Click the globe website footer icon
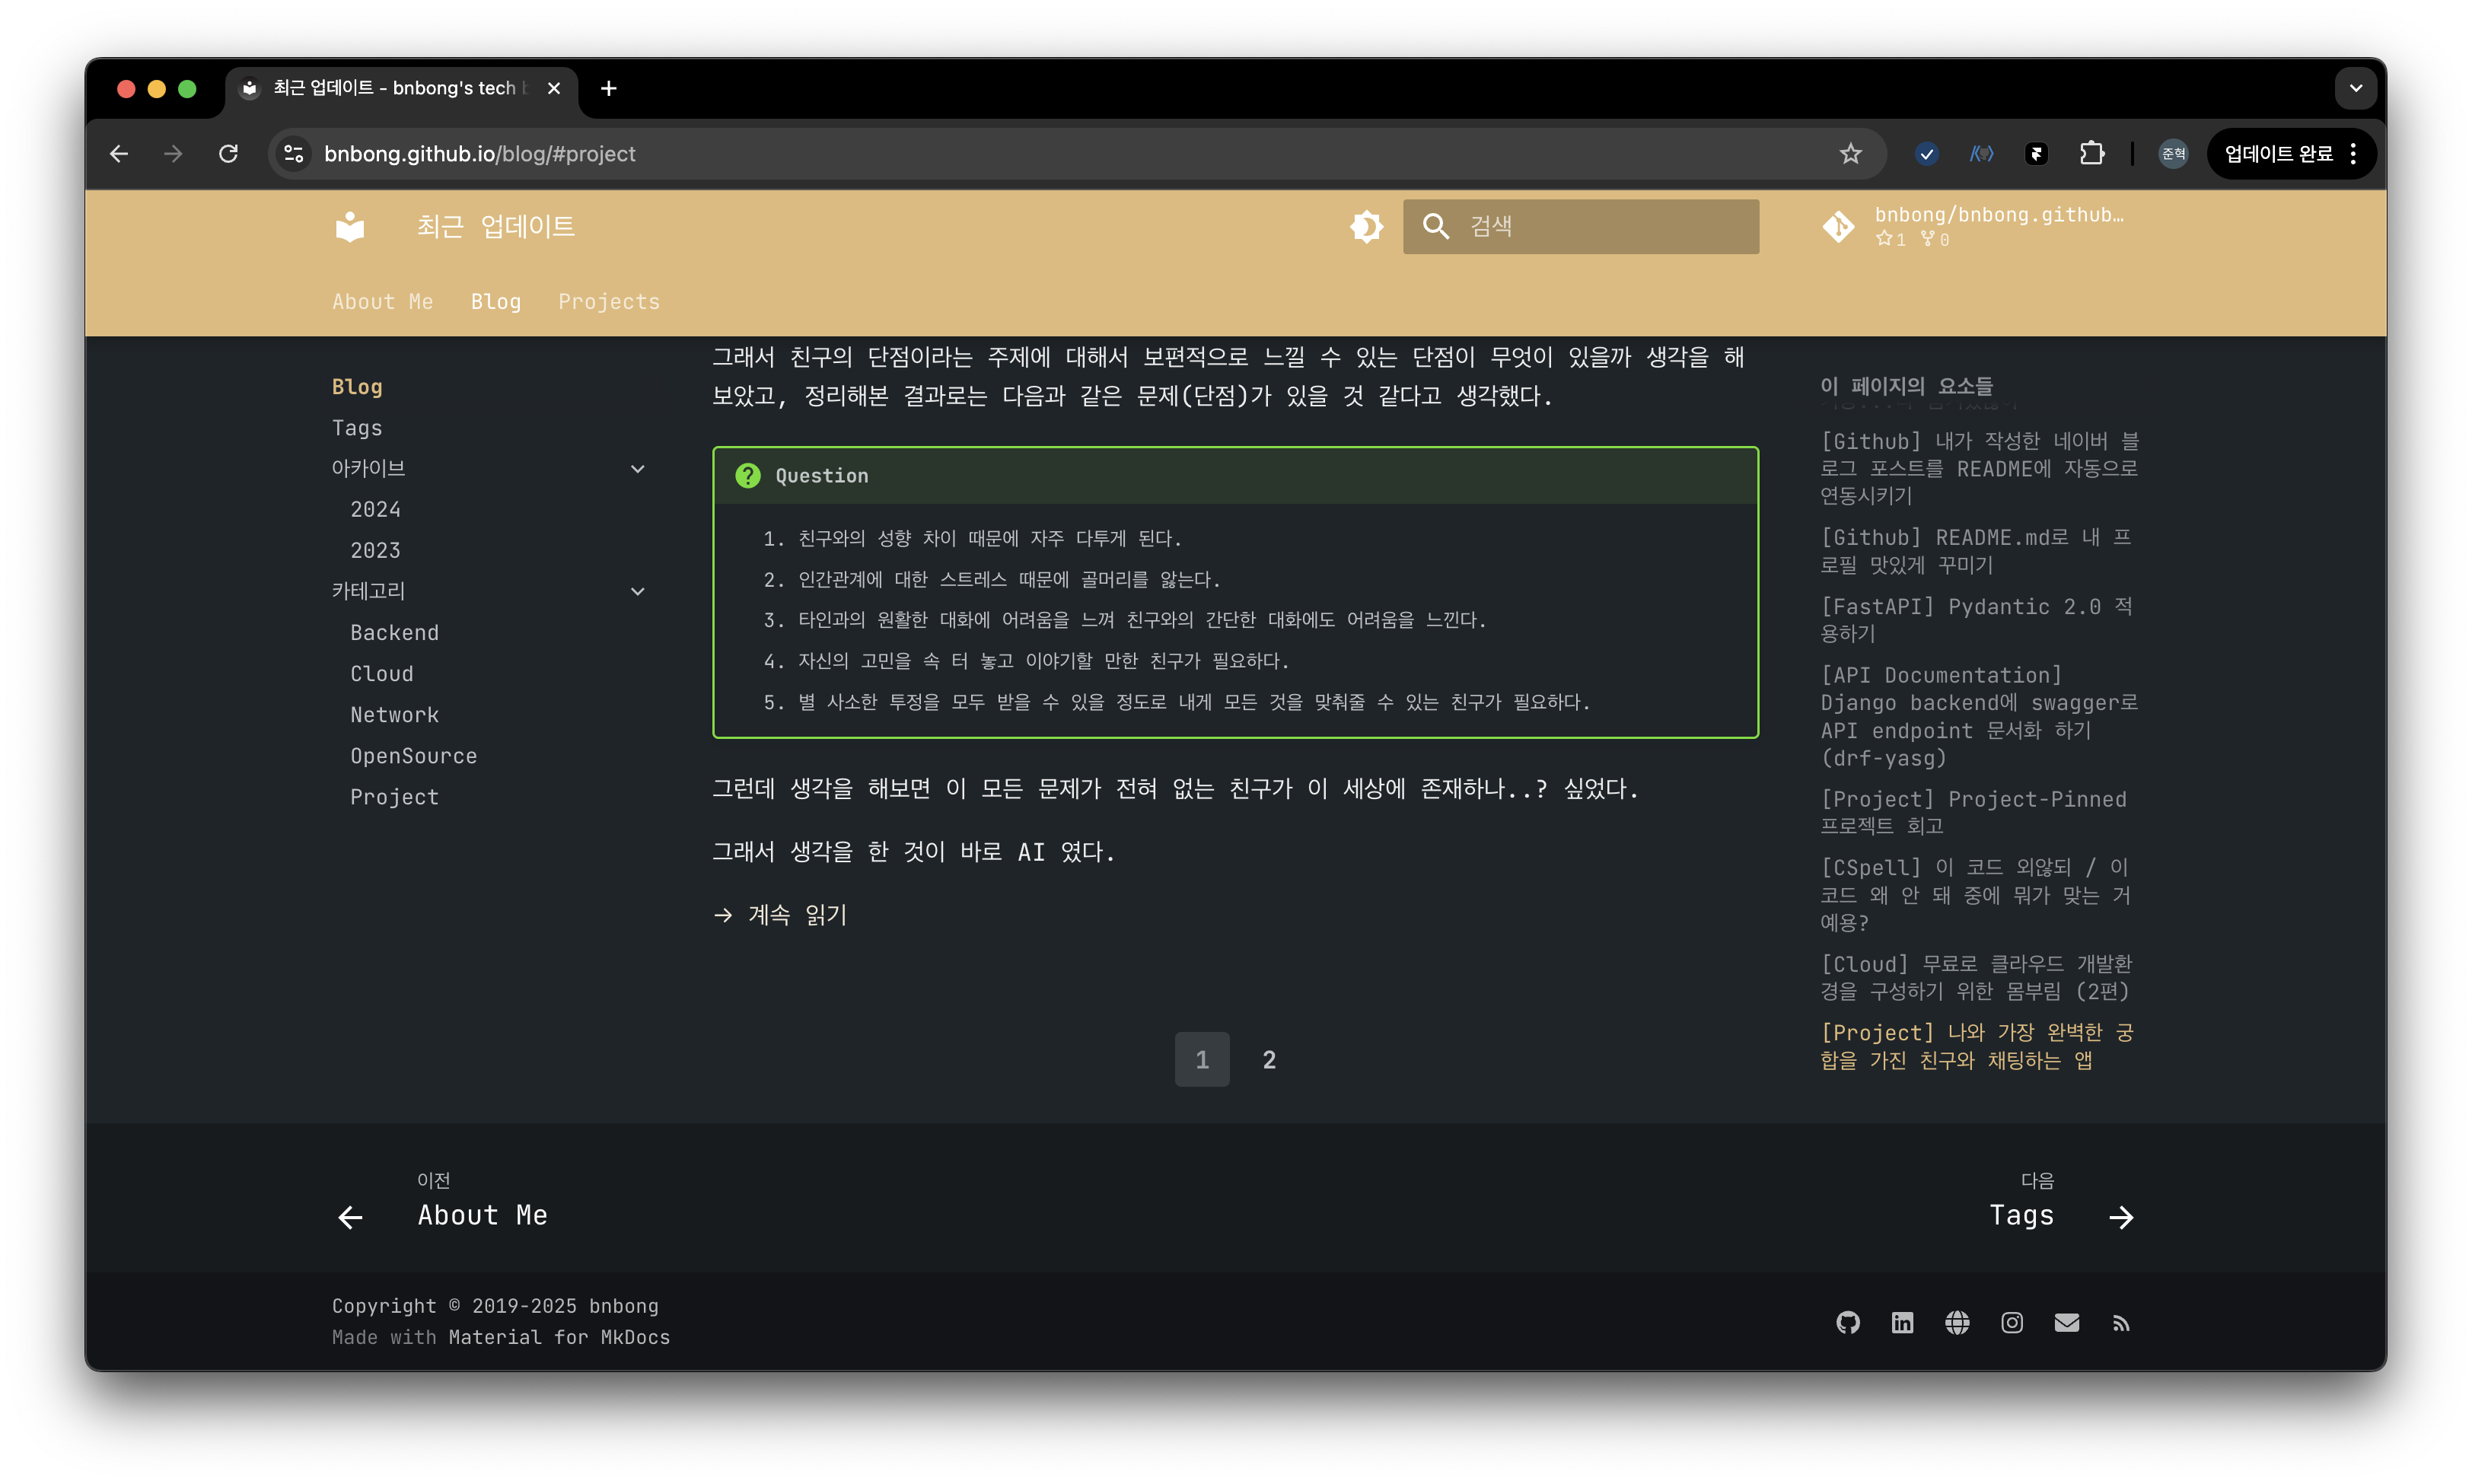 [x=1957, y=1322]
